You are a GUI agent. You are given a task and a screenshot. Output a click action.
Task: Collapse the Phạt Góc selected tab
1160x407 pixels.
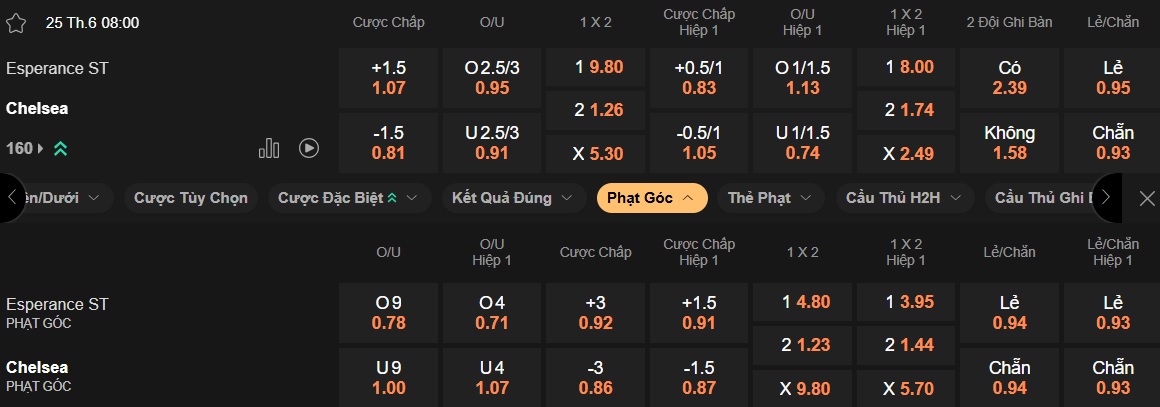pyautogui.click(x=652, y=198)
